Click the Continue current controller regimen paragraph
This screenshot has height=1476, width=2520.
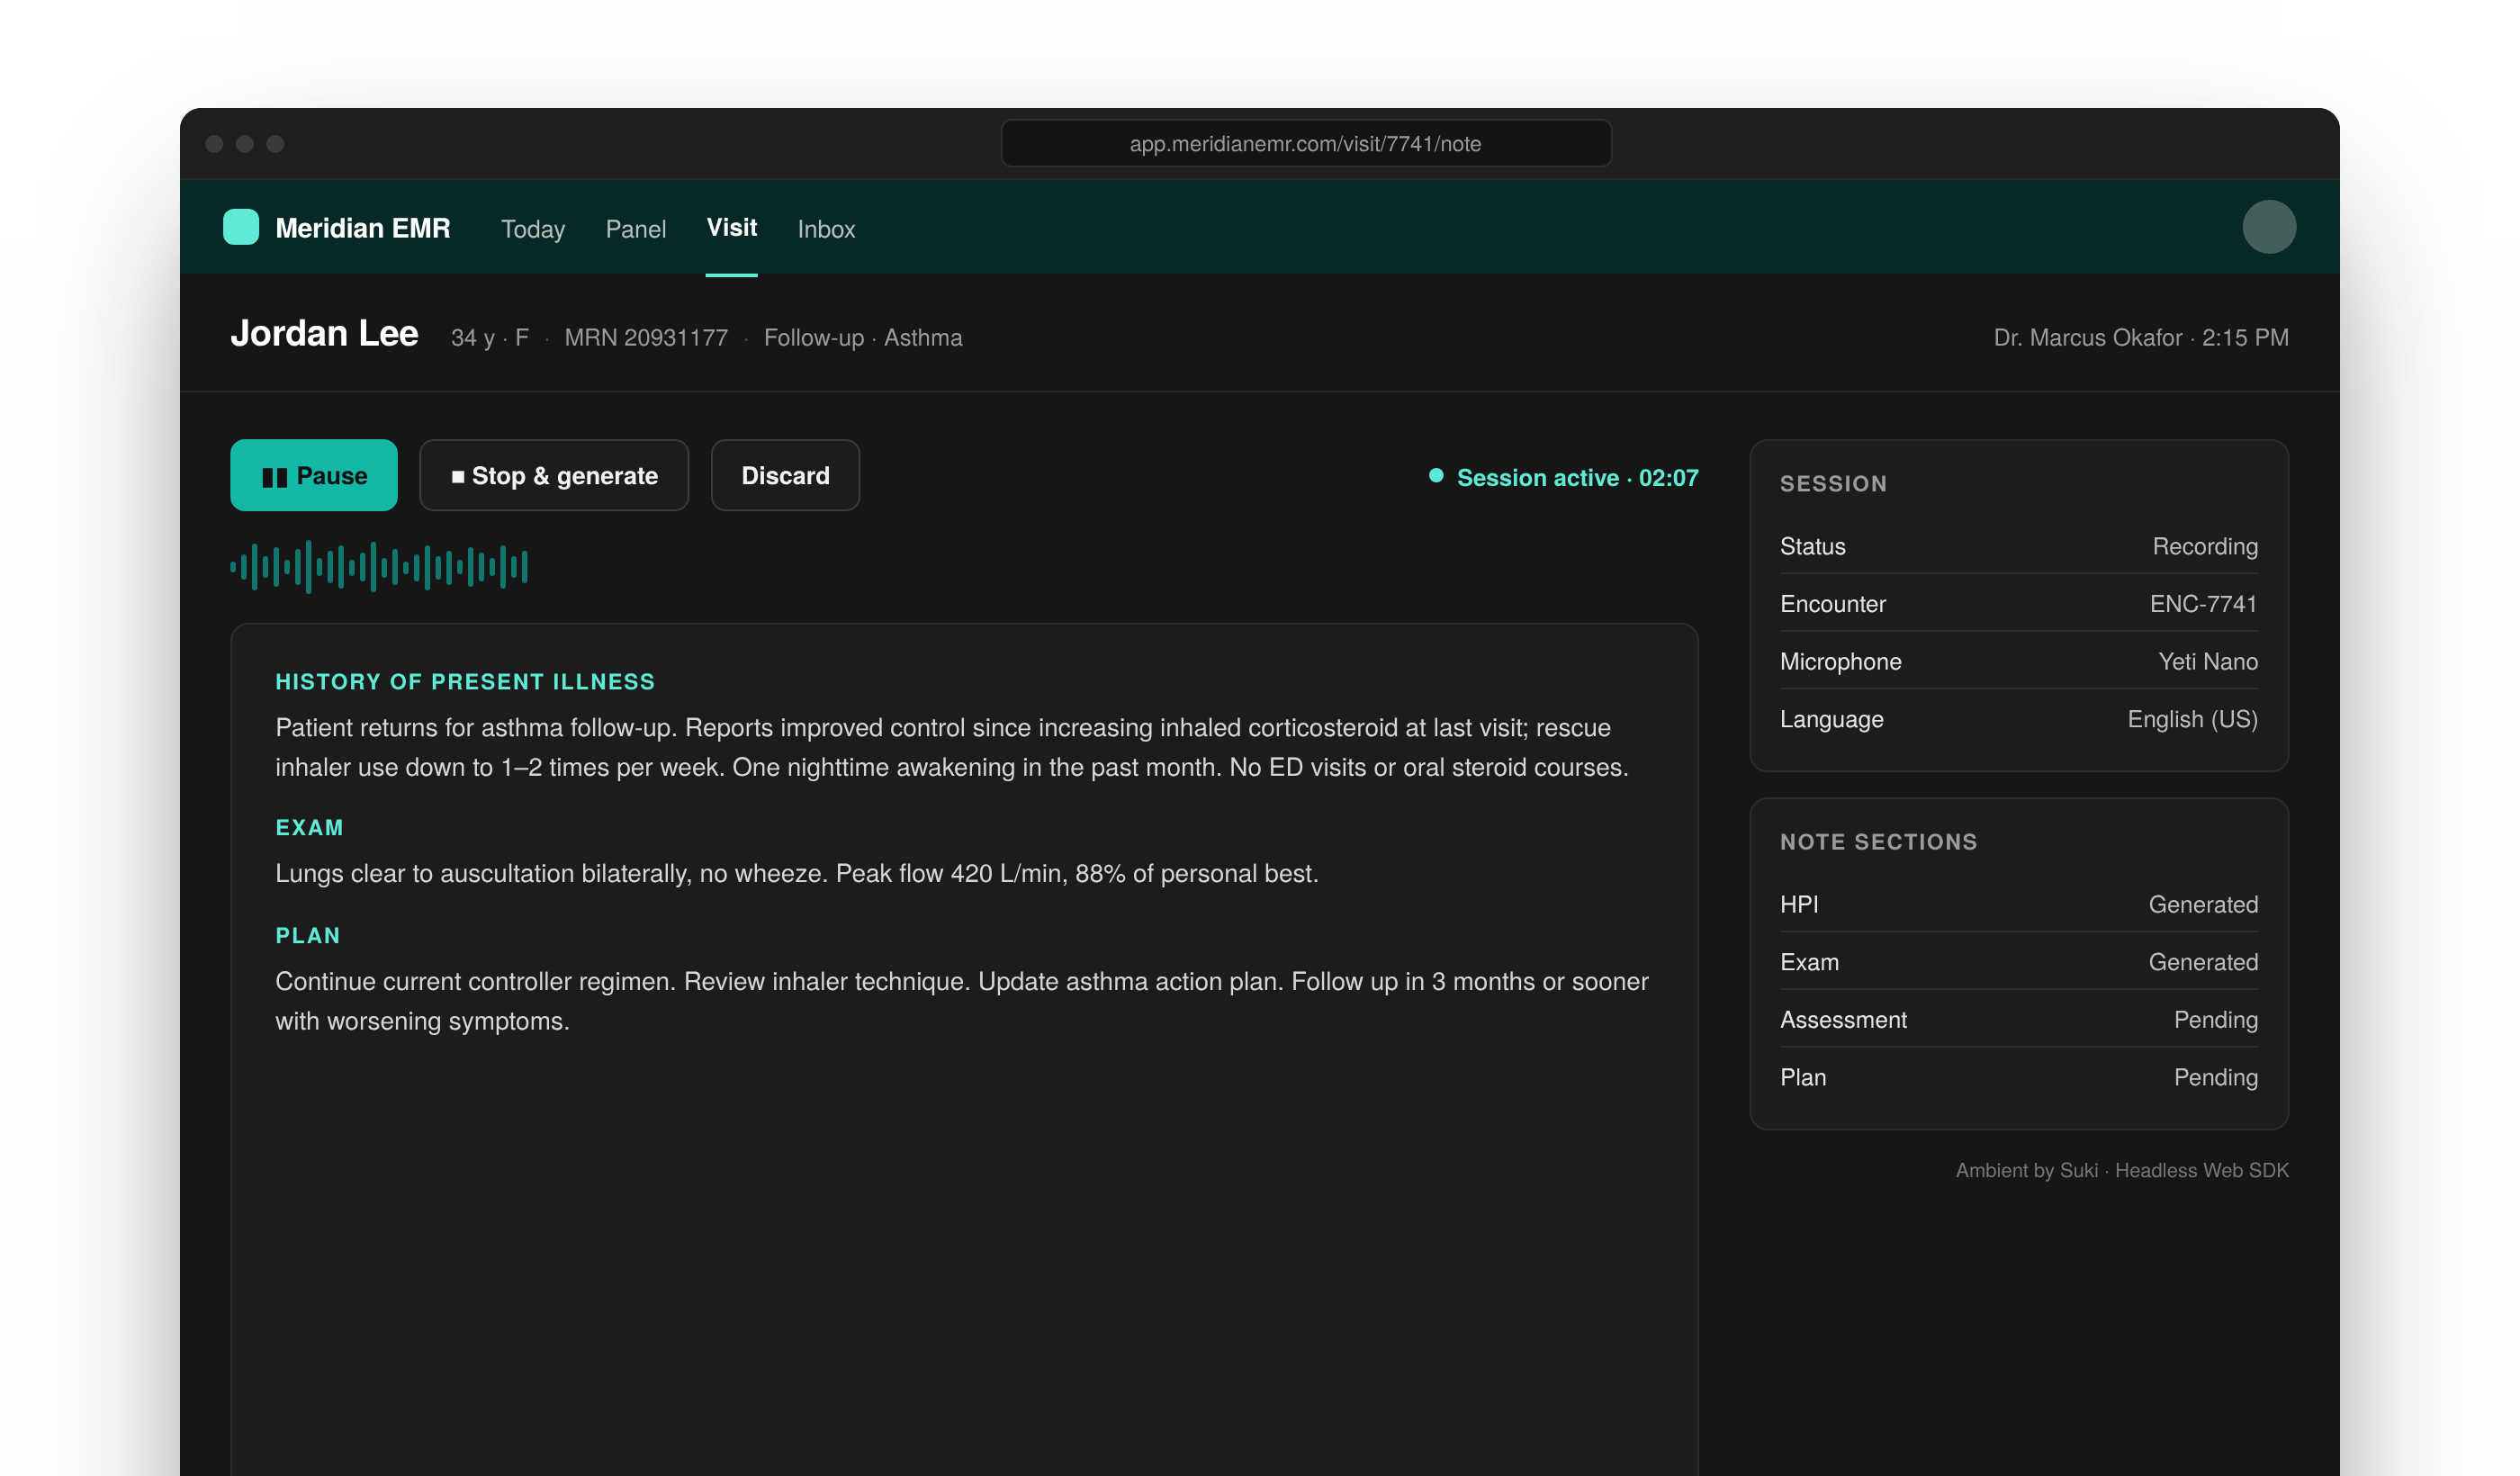tap(962, 1001)
